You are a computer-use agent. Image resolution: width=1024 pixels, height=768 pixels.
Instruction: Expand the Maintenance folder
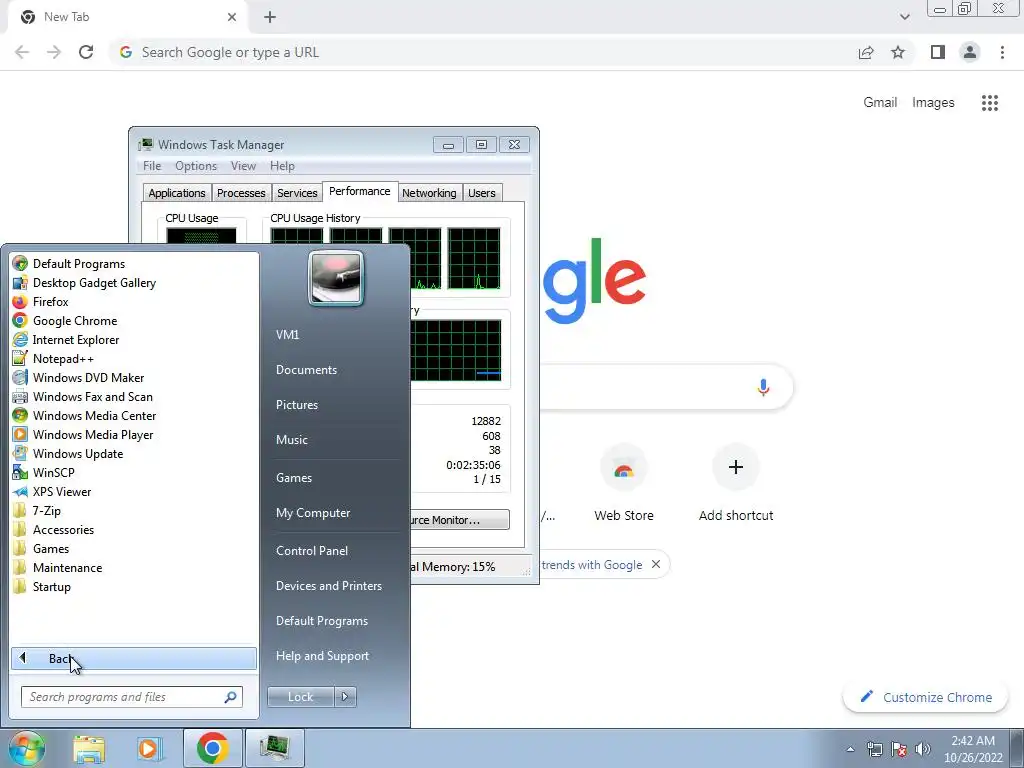(57, 568)
